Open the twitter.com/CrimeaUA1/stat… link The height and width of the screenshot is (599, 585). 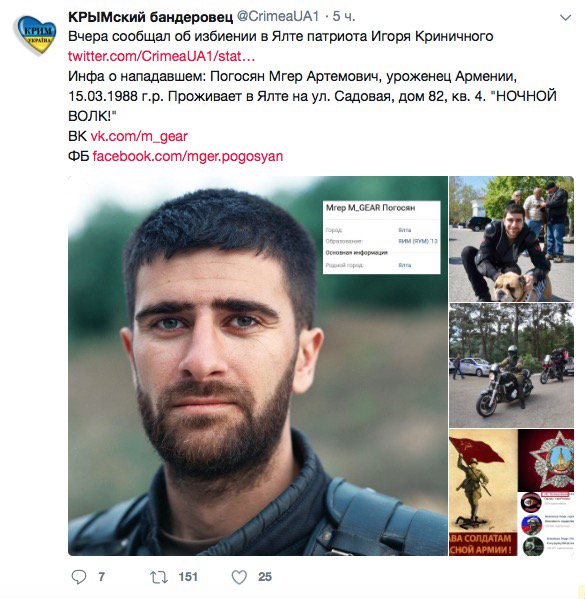coord(161,56)
